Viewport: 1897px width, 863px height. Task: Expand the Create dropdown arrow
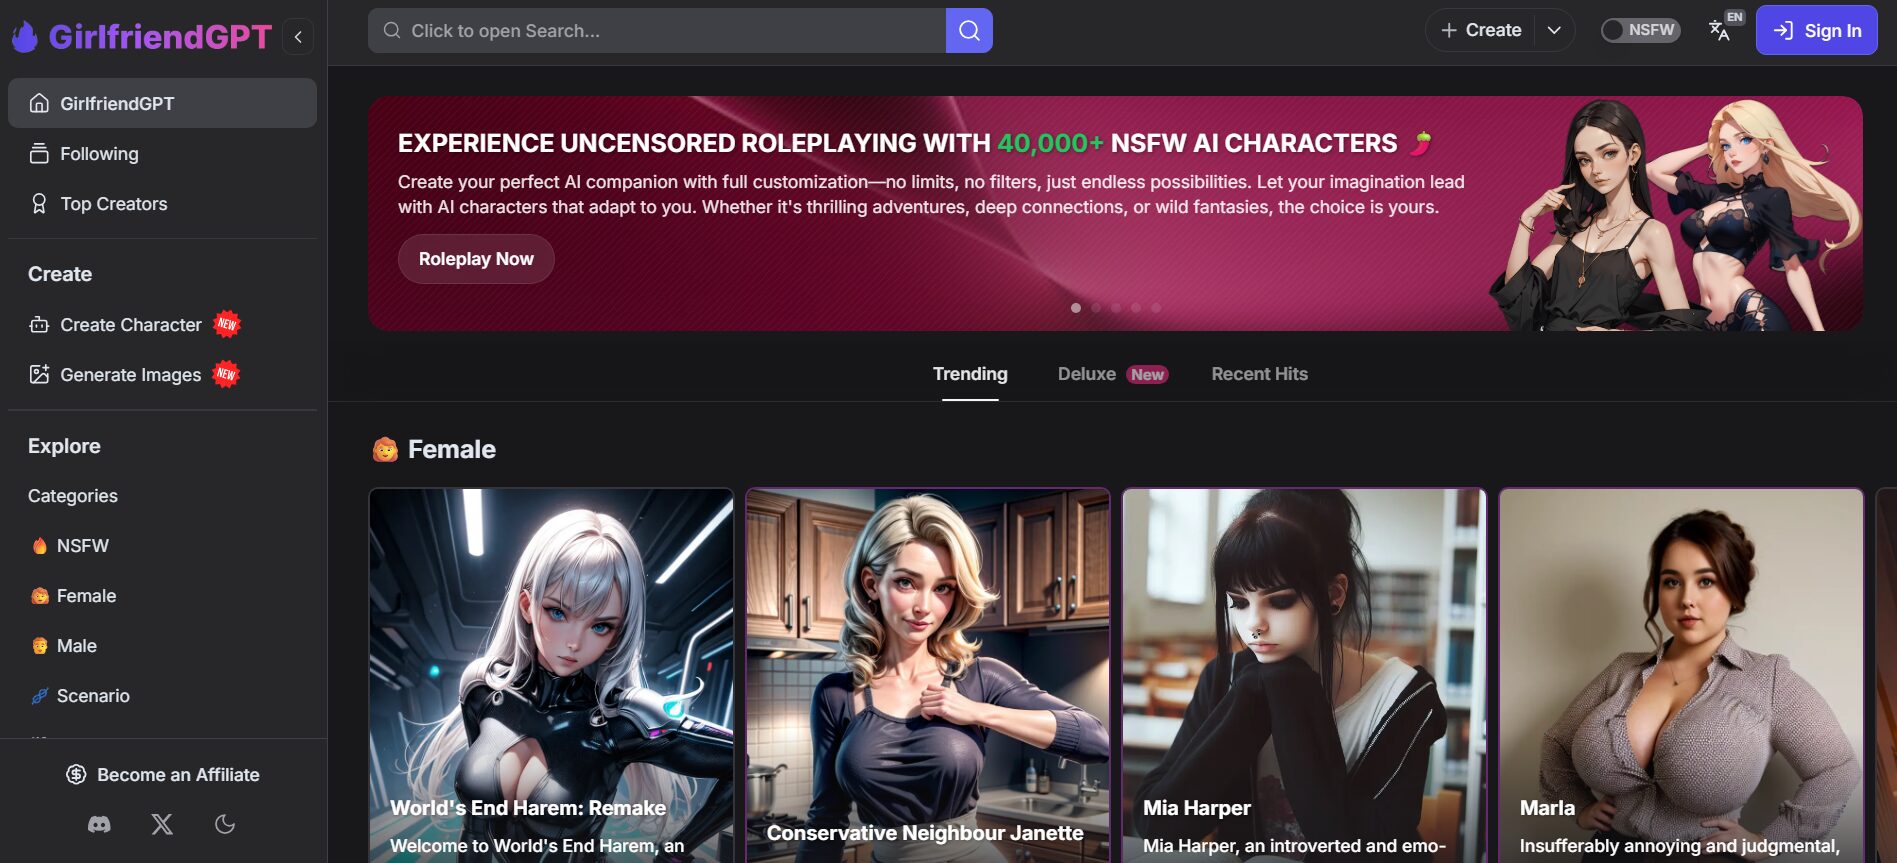(x=1554, y=31)
